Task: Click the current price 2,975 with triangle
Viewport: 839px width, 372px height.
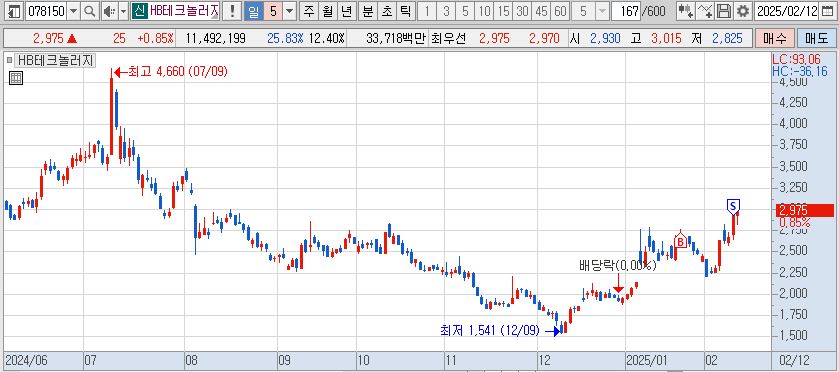Action: 55,38
